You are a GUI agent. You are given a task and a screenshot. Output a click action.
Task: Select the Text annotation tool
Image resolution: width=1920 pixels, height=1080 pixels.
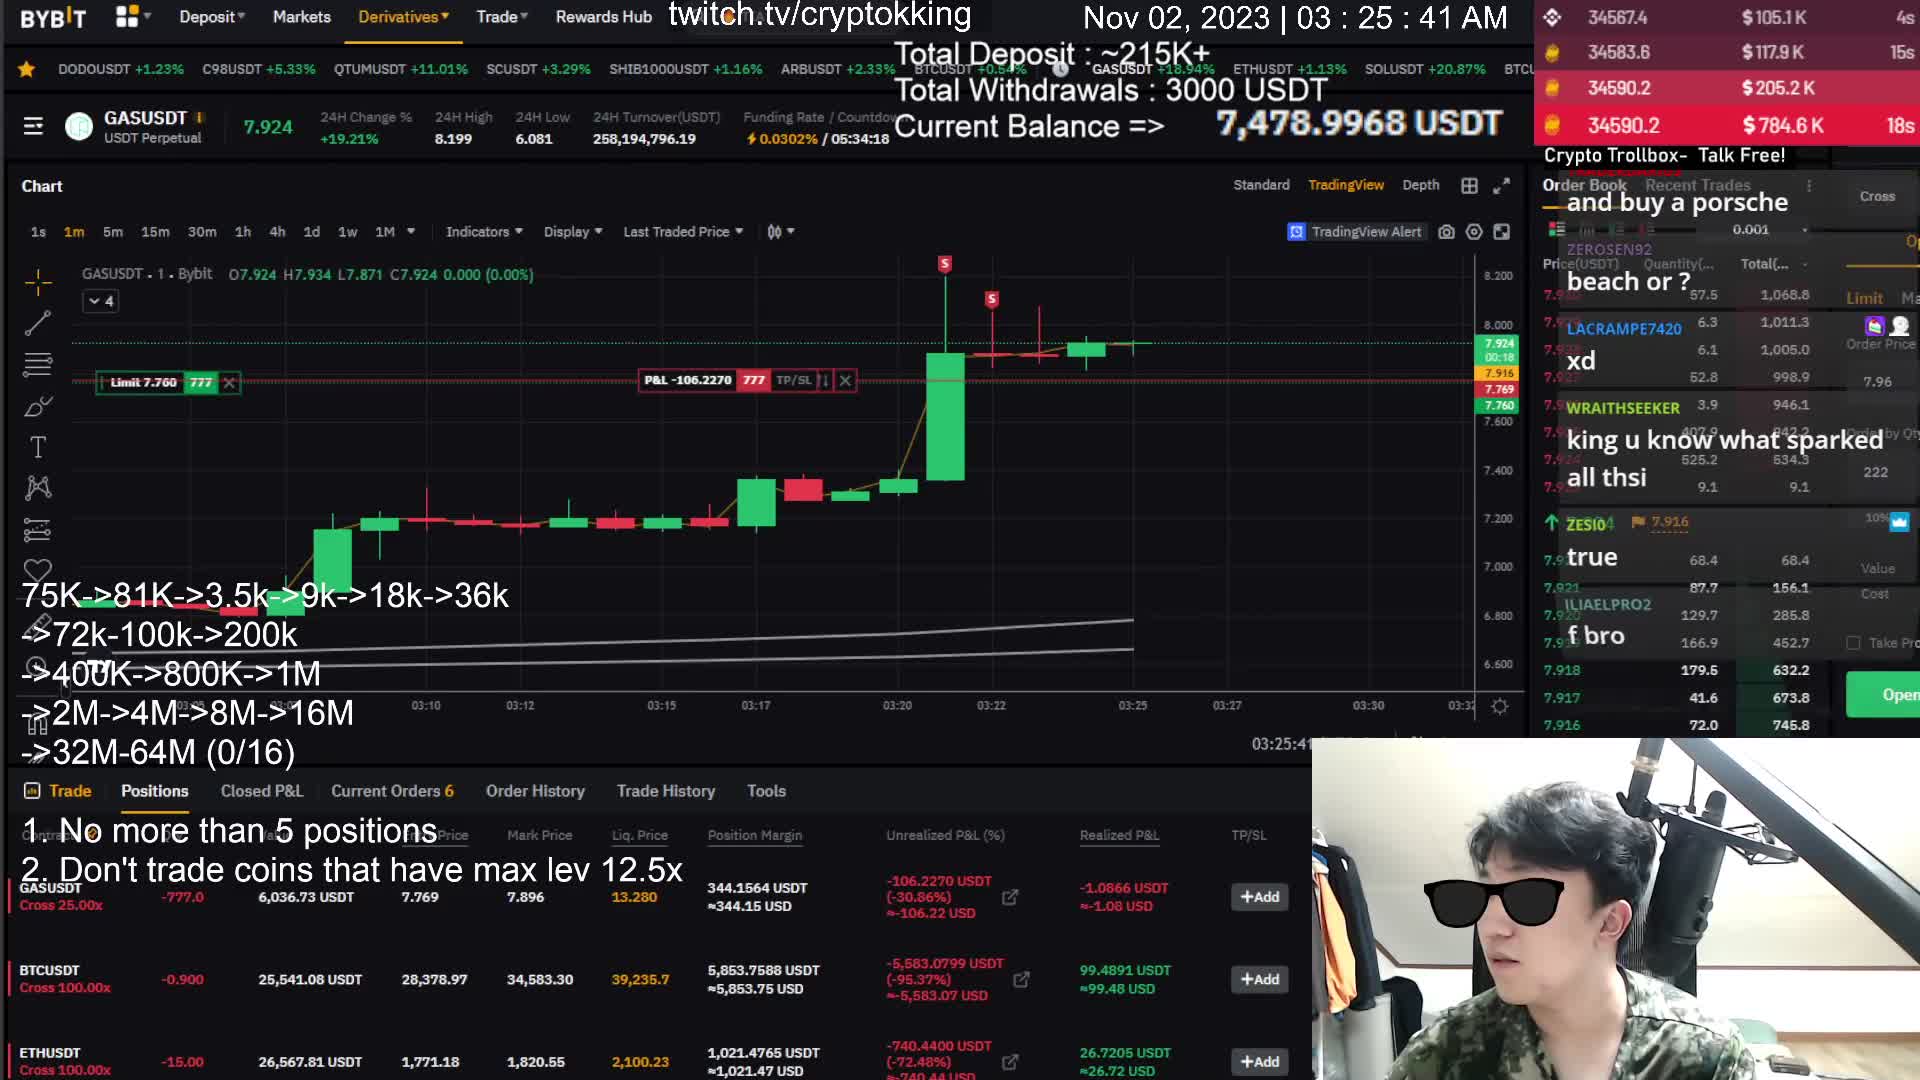point(38,447)
